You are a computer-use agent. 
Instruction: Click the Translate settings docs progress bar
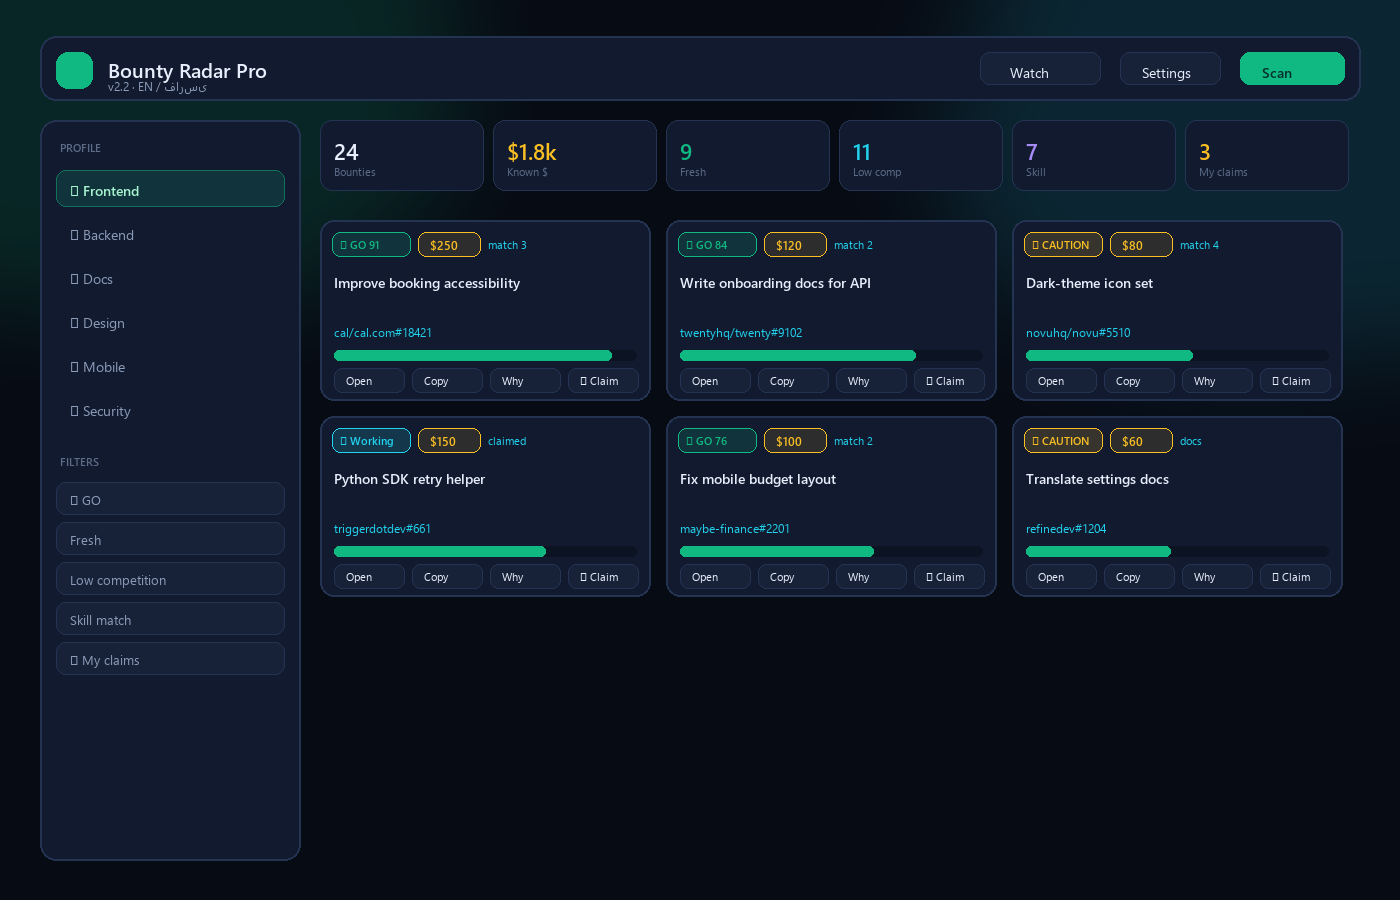click(x=1177, y=551)
